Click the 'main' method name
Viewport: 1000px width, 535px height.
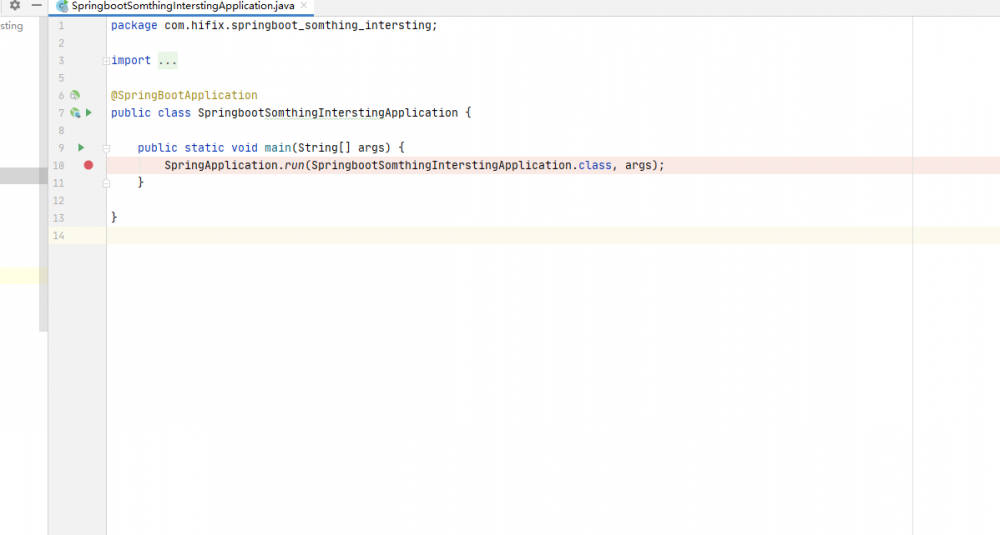pyautogui.click(x=278, y=148)
